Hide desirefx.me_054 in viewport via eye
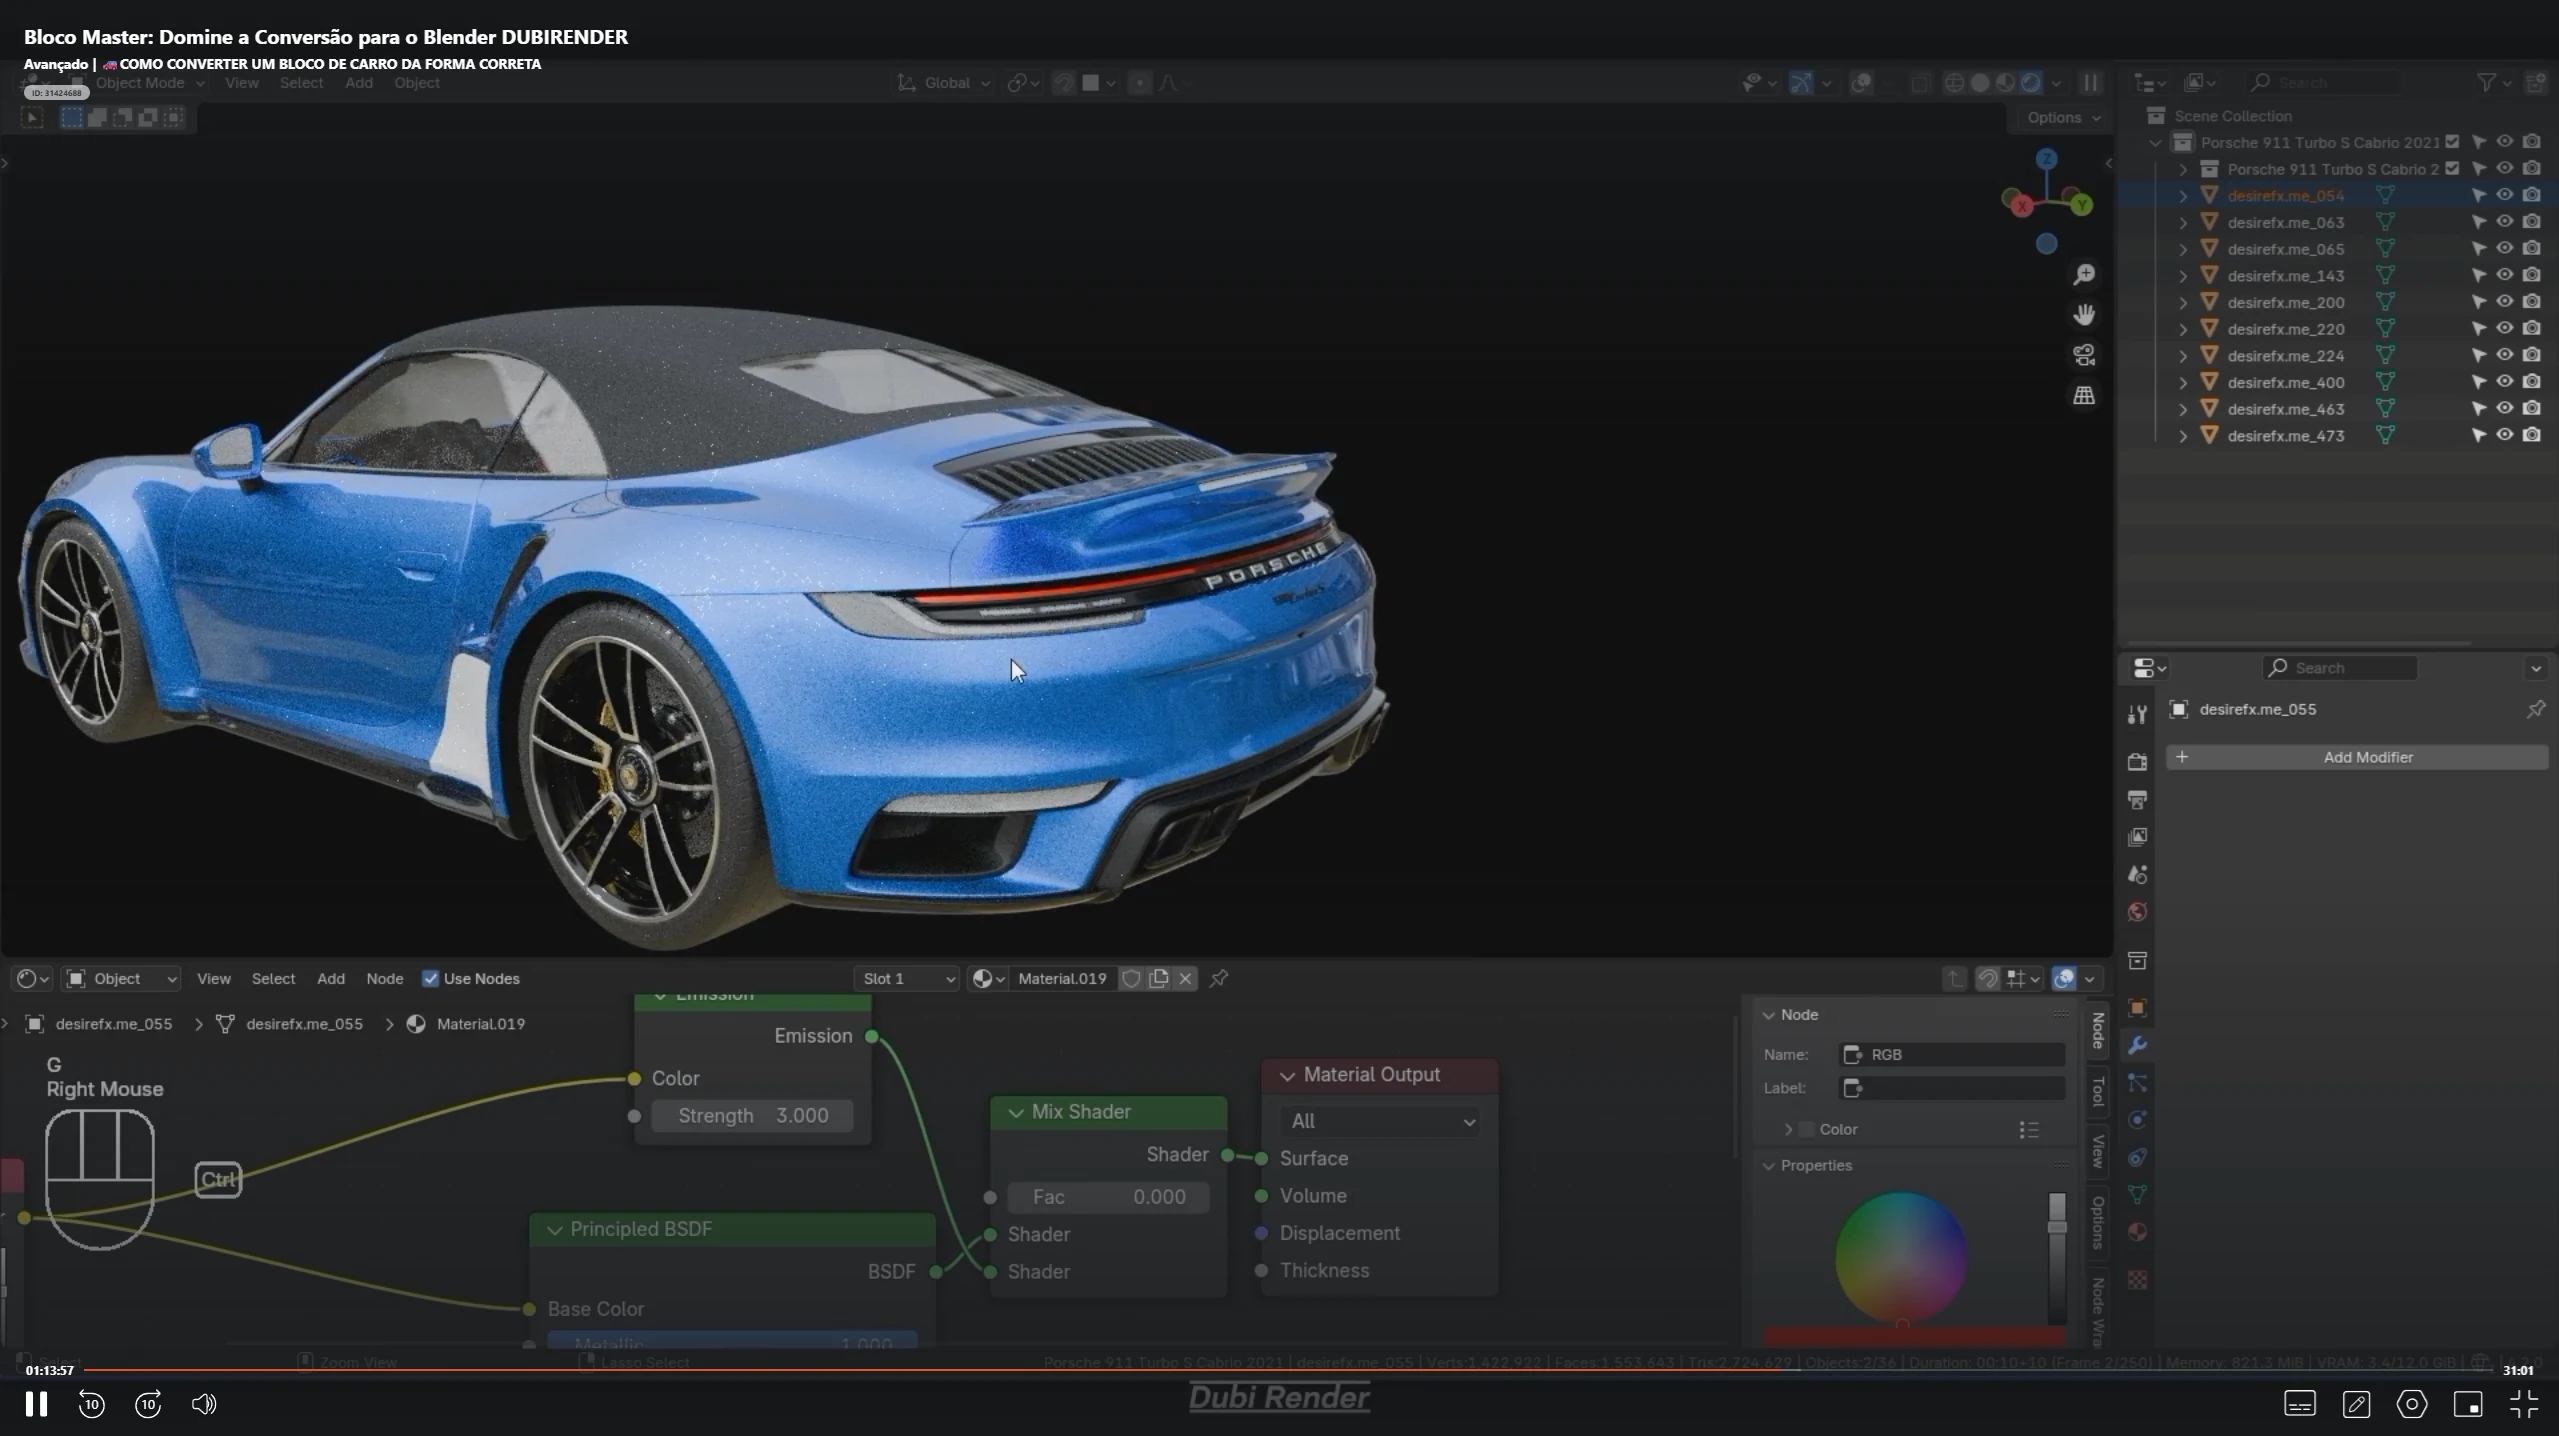 [2504, 195]
